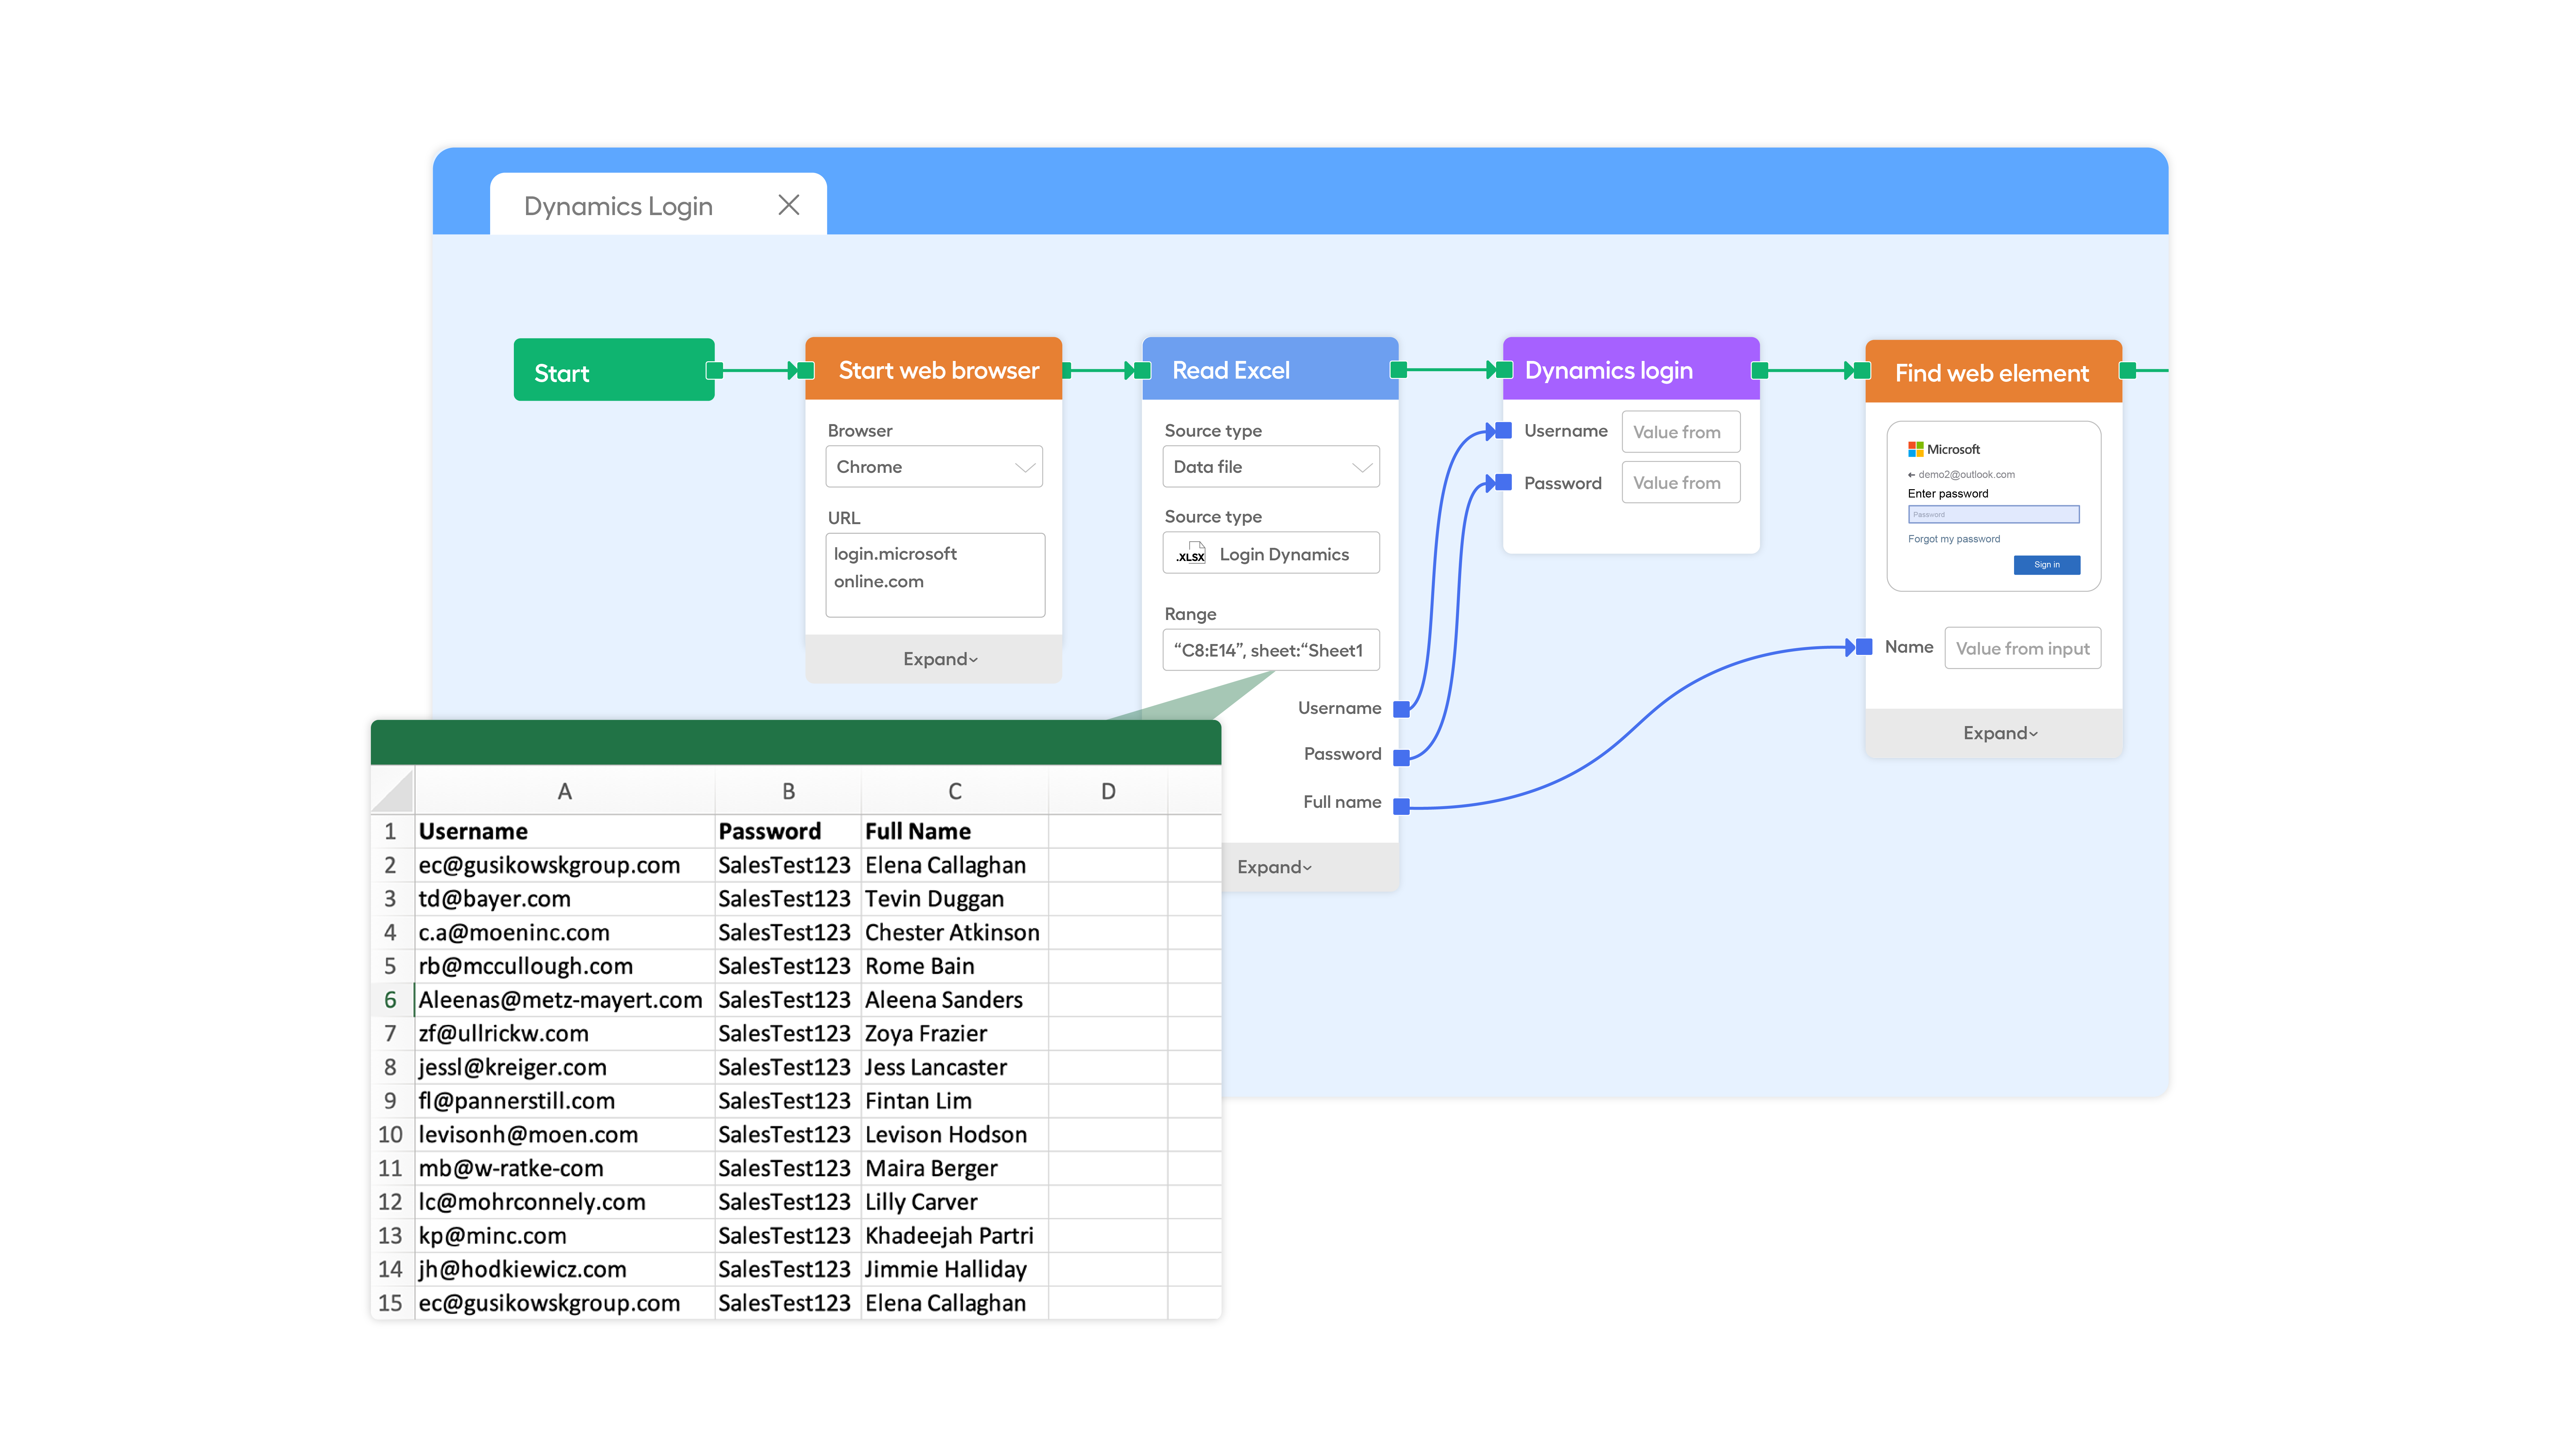Expand the Read Excel block
Viewport: 2559px width, 1456px height.
pyautogui.click(x=1274, y=867)
